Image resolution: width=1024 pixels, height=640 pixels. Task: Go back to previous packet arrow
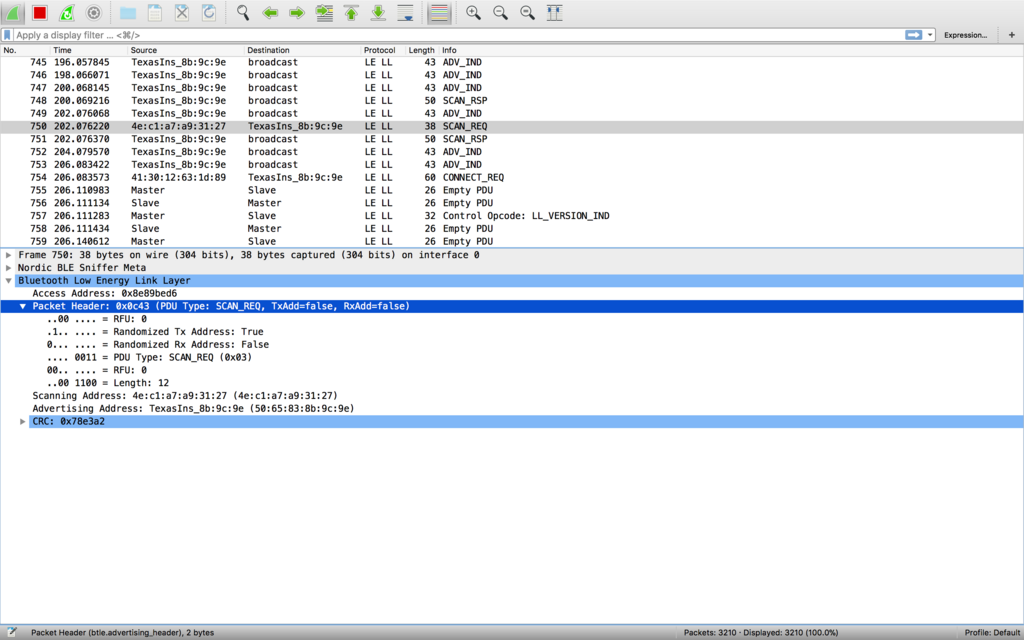click(x=270, y=13)
